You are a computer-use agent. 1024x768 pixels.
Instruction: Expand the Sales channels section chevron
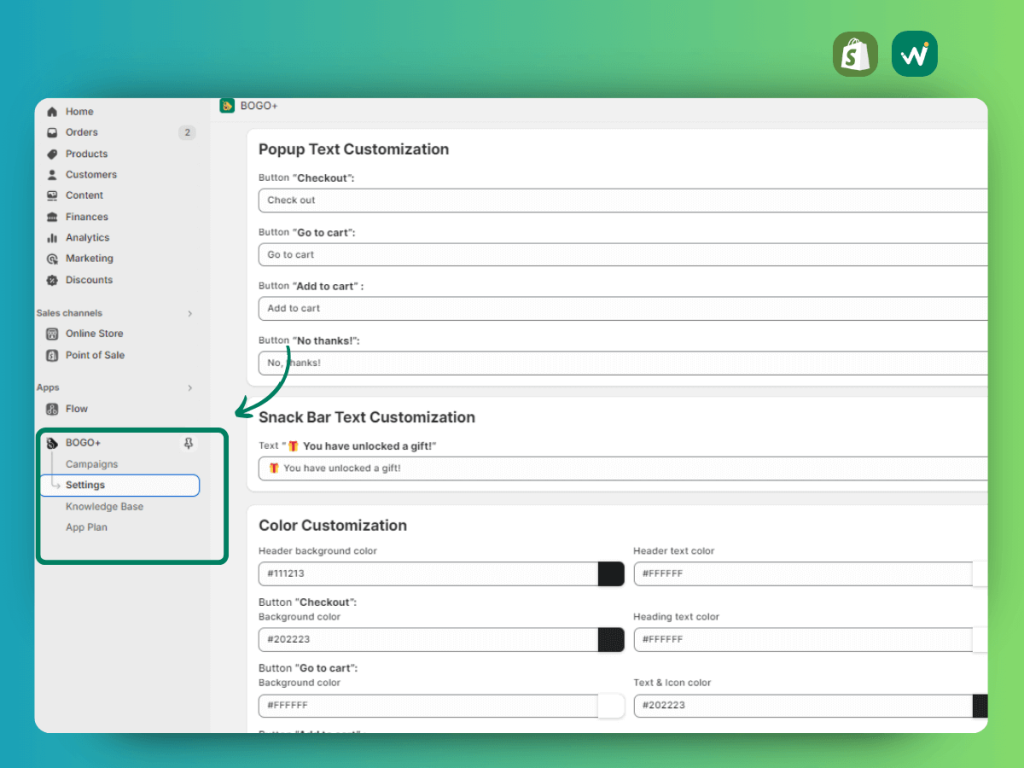(x=190, y=313)
